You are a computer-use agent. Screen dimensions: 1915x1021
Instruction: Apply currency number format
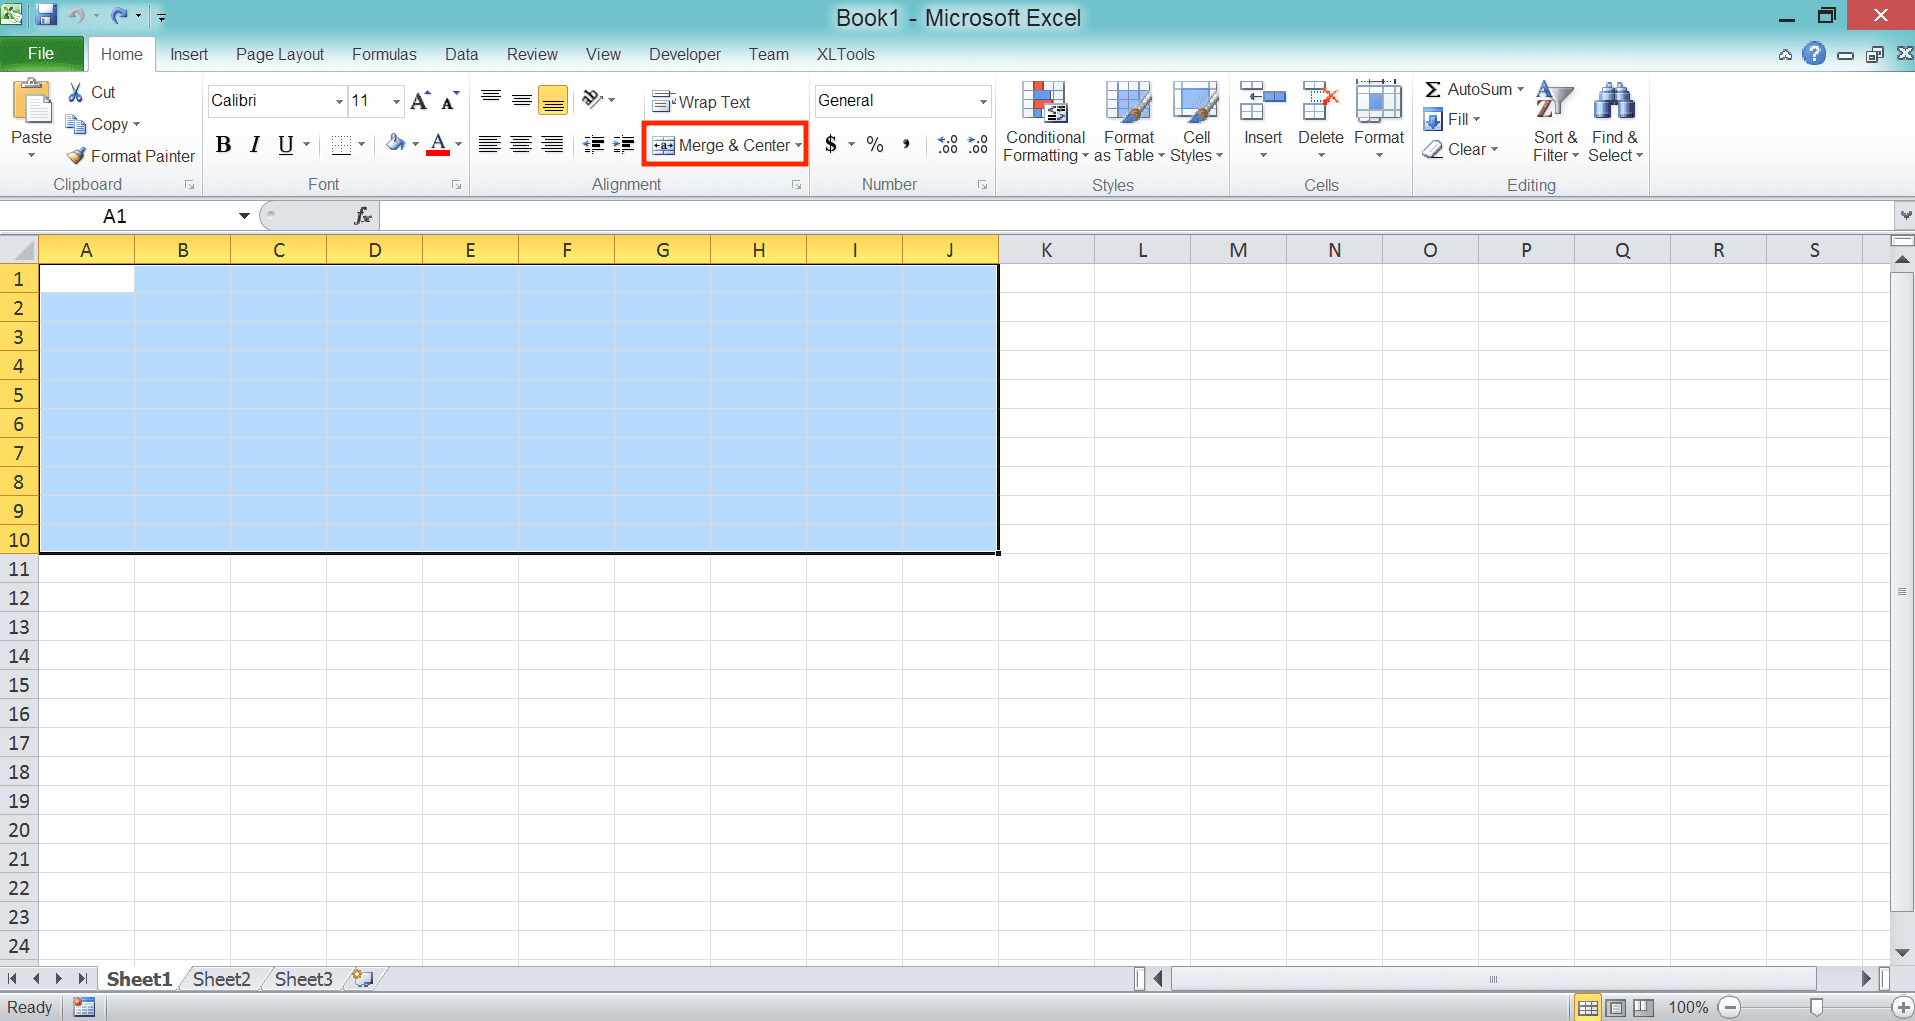[x=832, y=144]
